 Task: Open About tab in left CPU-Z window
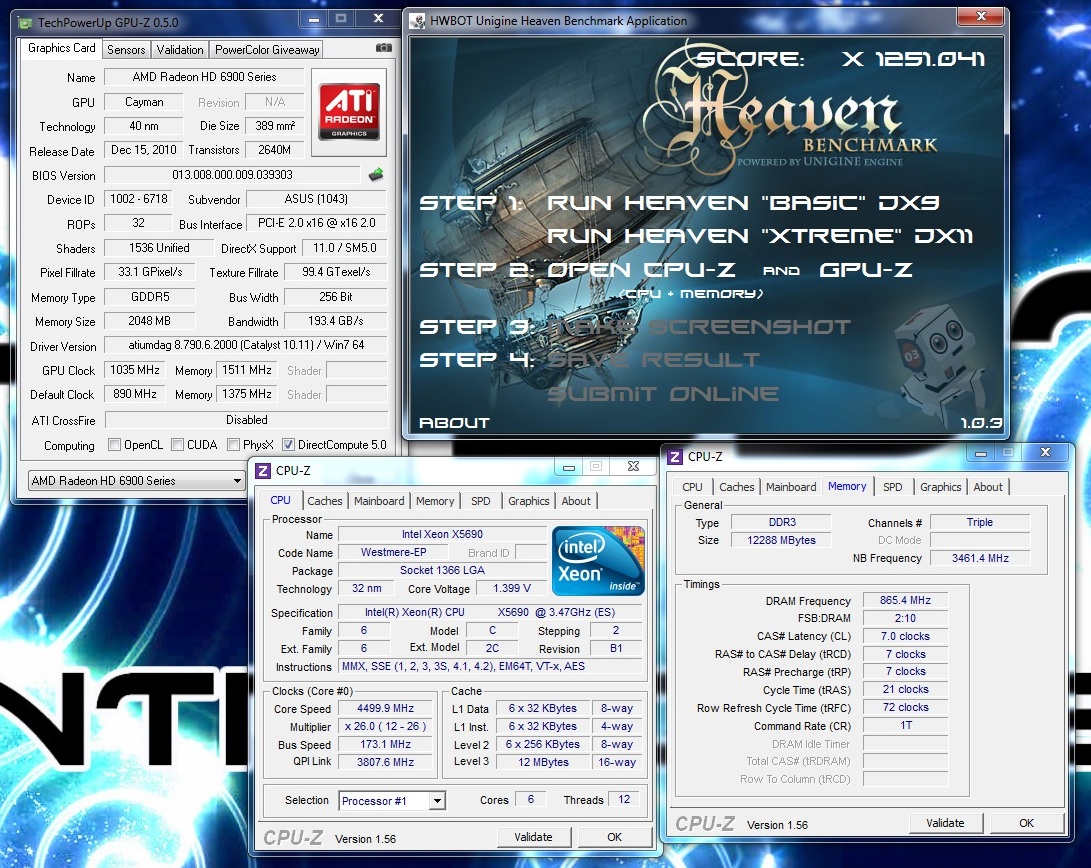coord(575,501)
